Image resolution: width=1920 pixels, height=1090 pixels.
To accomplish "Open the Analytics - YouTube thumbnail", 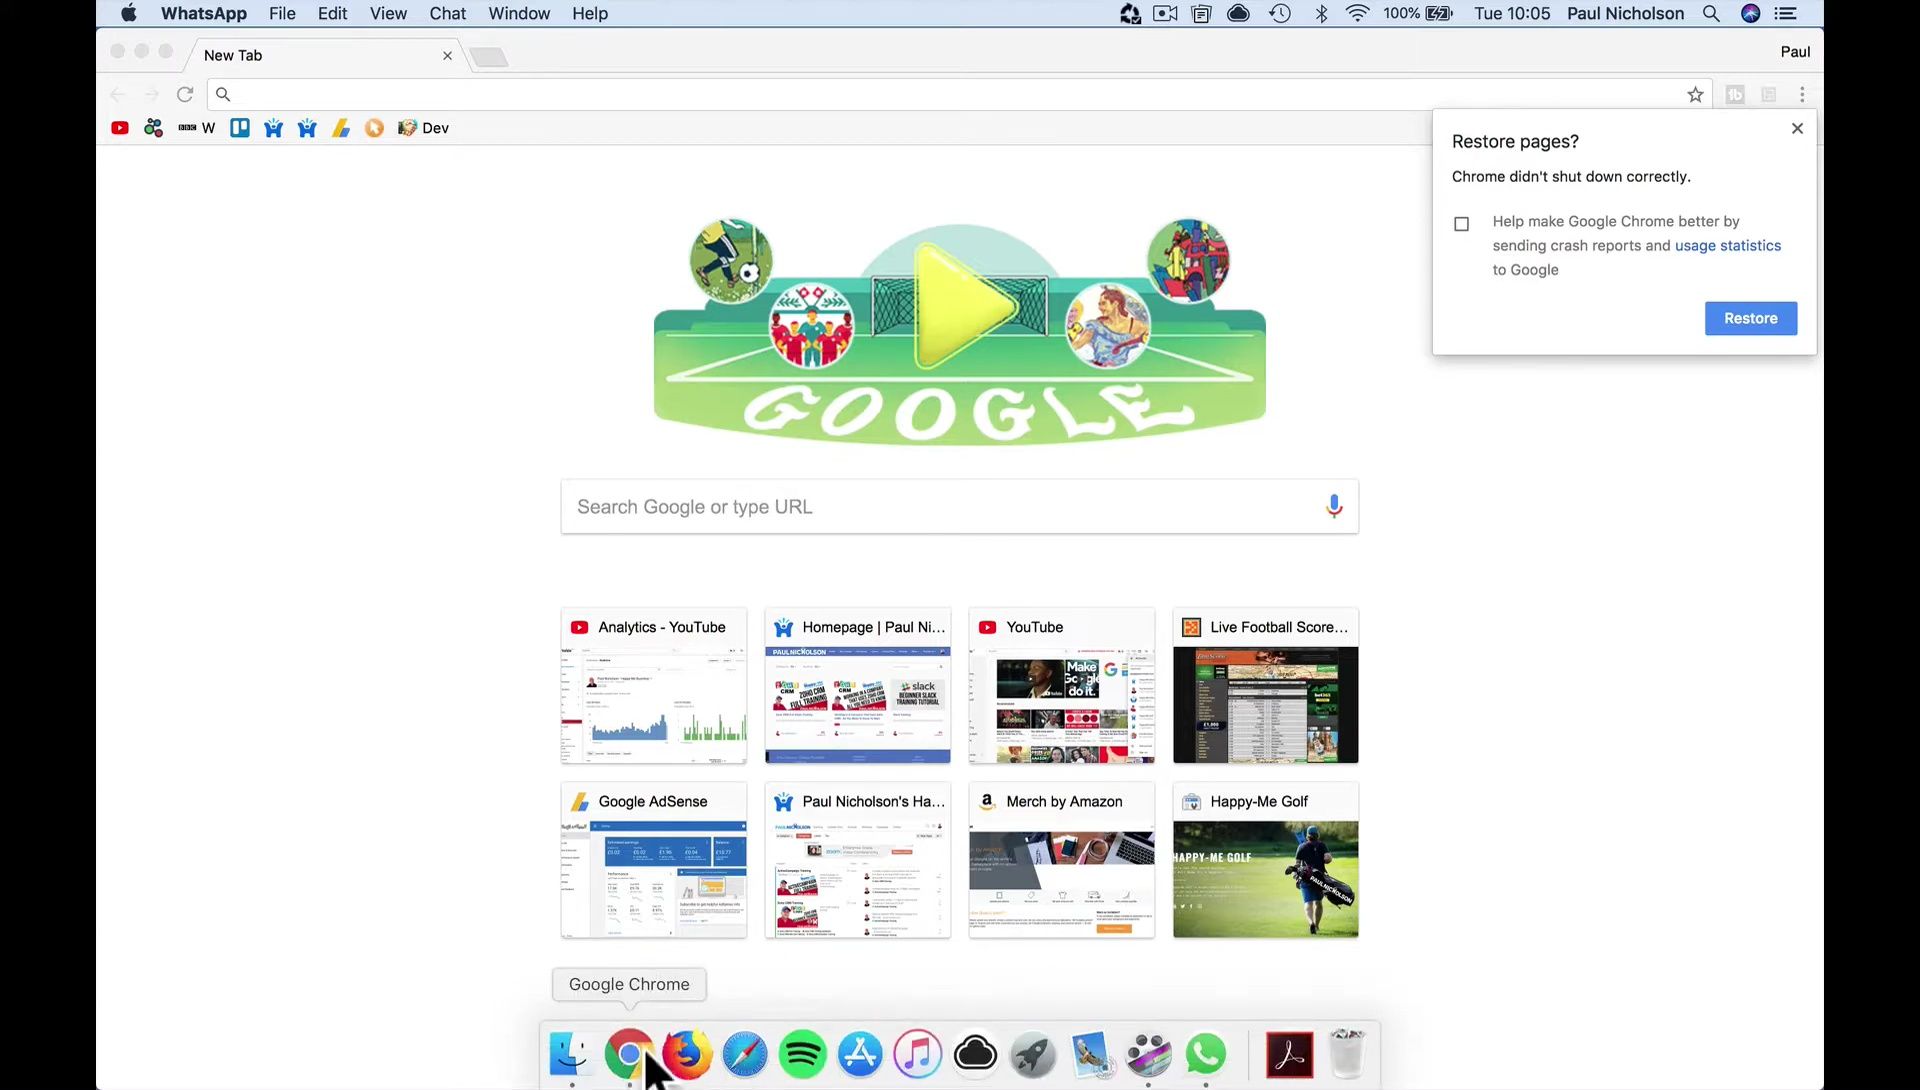I will [x=654, y=686].
